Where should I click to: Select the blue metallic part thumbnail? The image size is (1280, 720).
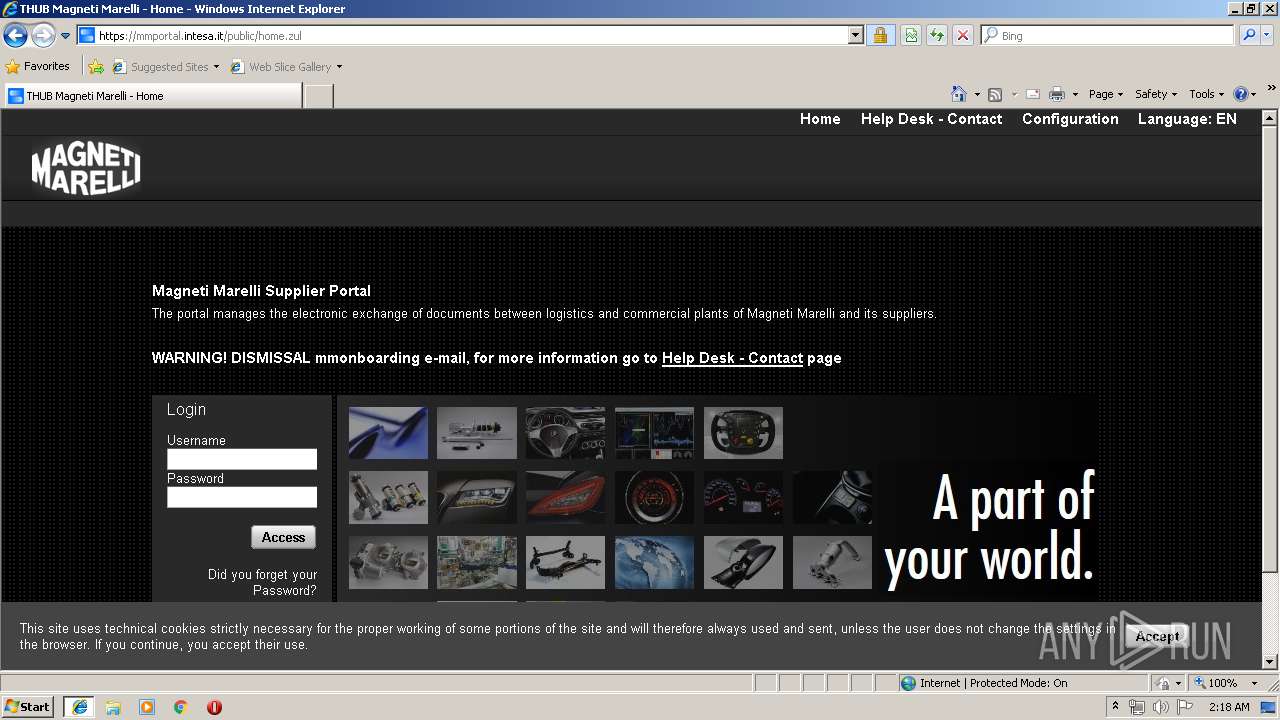(388, 433)
